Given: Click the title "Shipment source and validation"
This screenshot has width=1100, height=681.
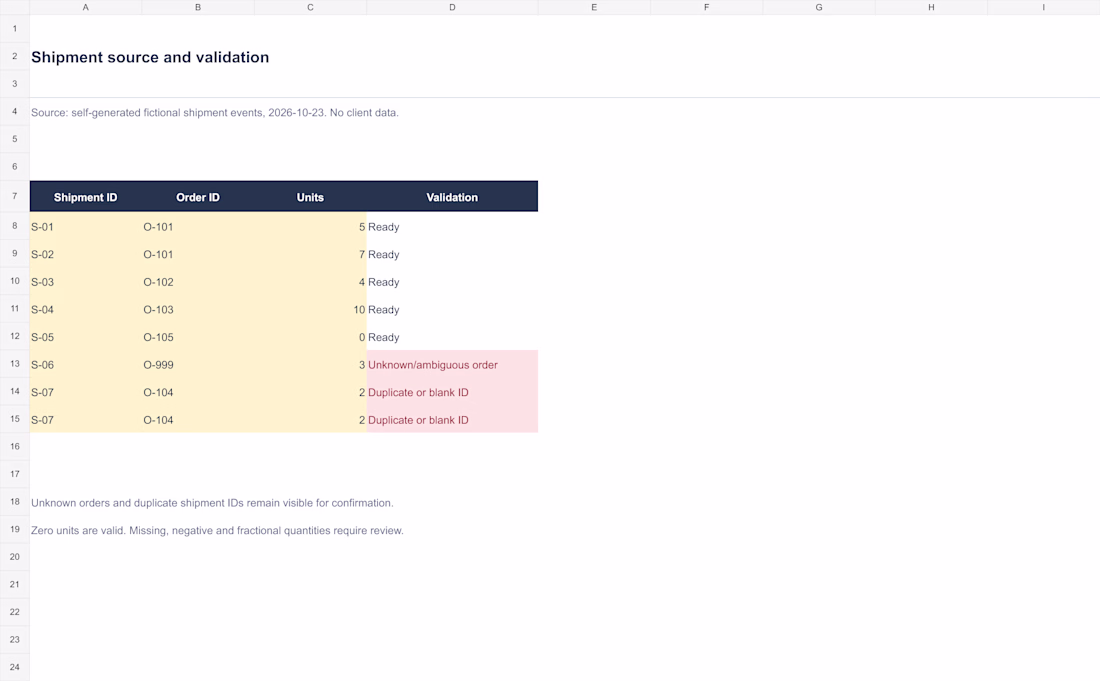Looking at the screenshot, I should click(150, 58).
